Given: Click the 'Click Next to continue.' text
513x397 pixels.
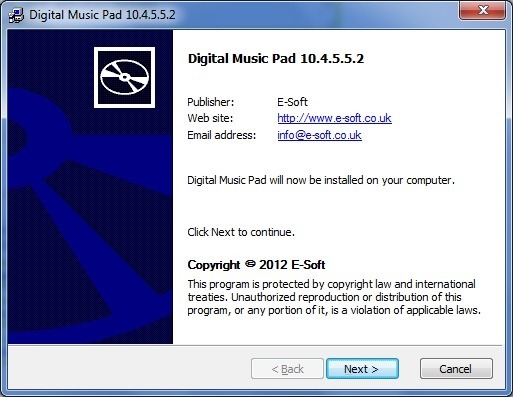Looking at the screenshot, I should pyautogui.click(x=241, y=232).
